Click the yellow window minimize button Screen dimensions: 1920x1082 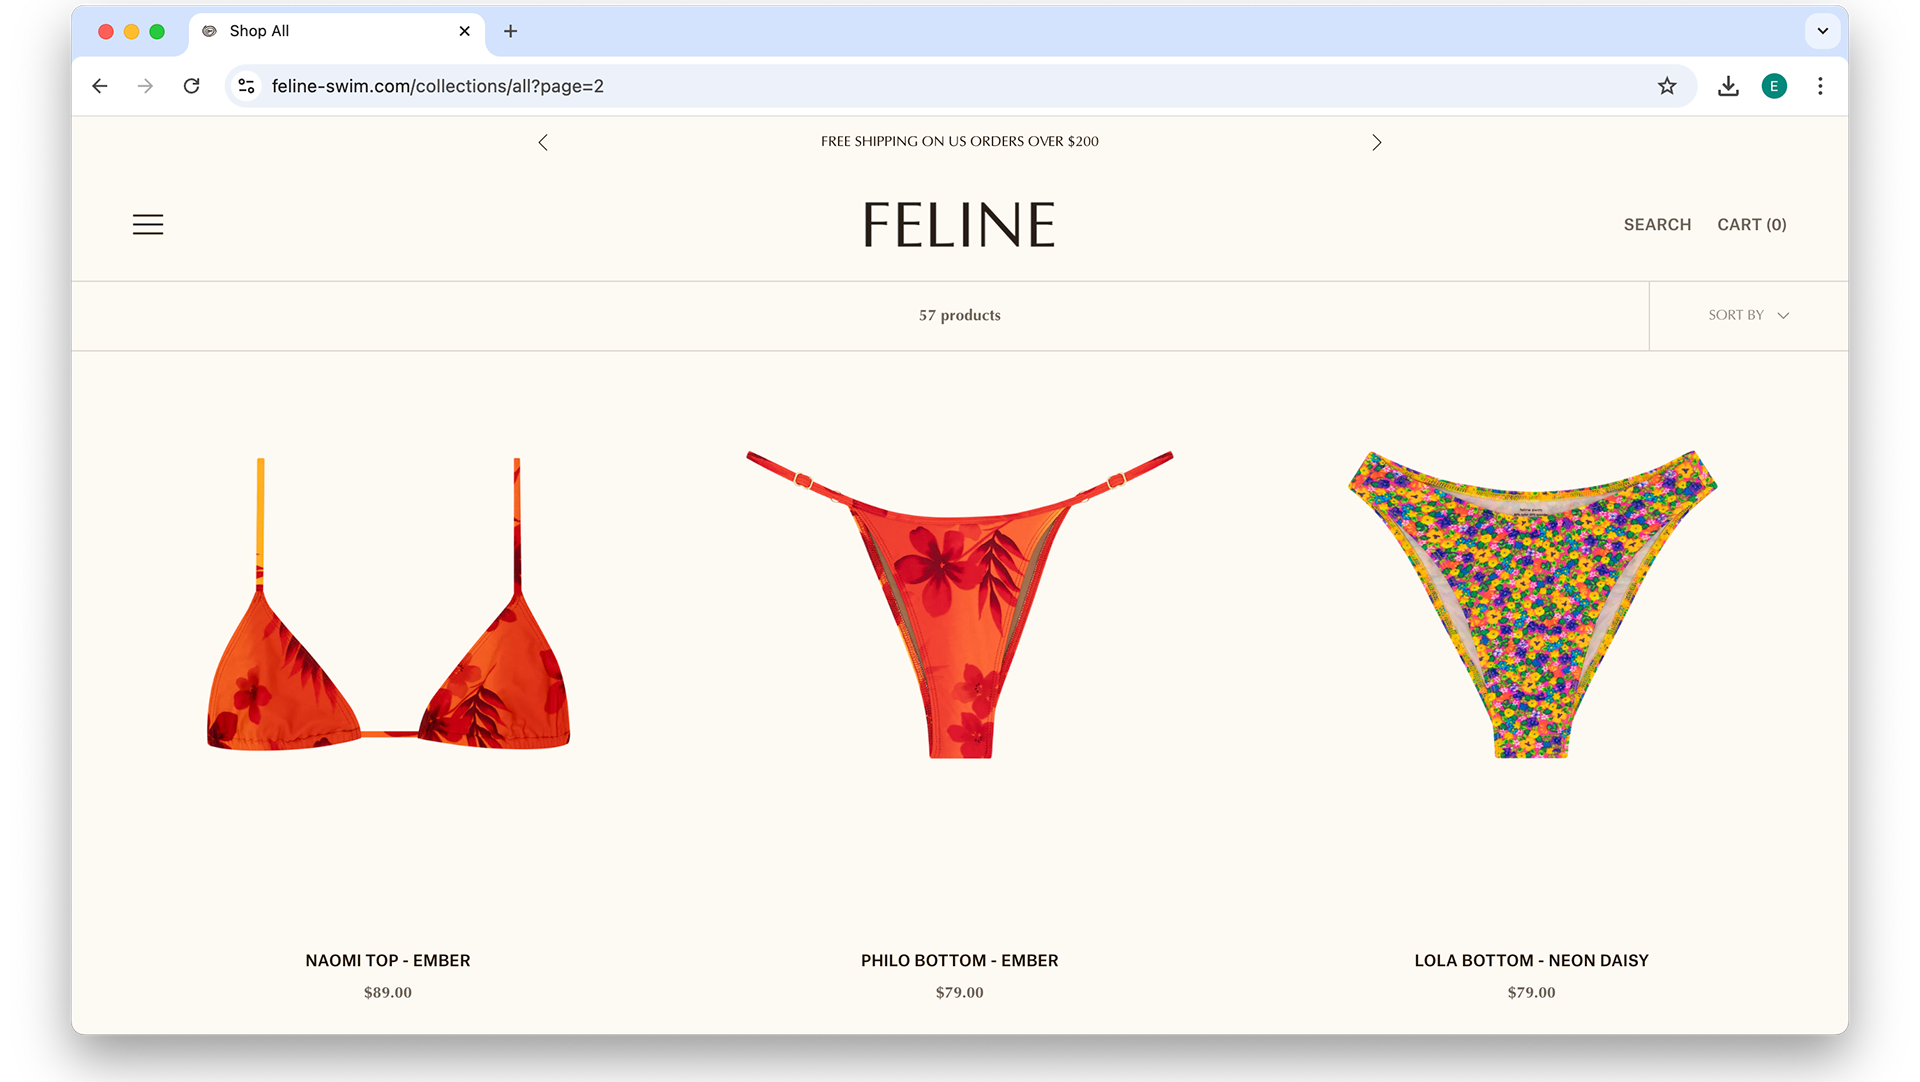[x=131, y=32]
